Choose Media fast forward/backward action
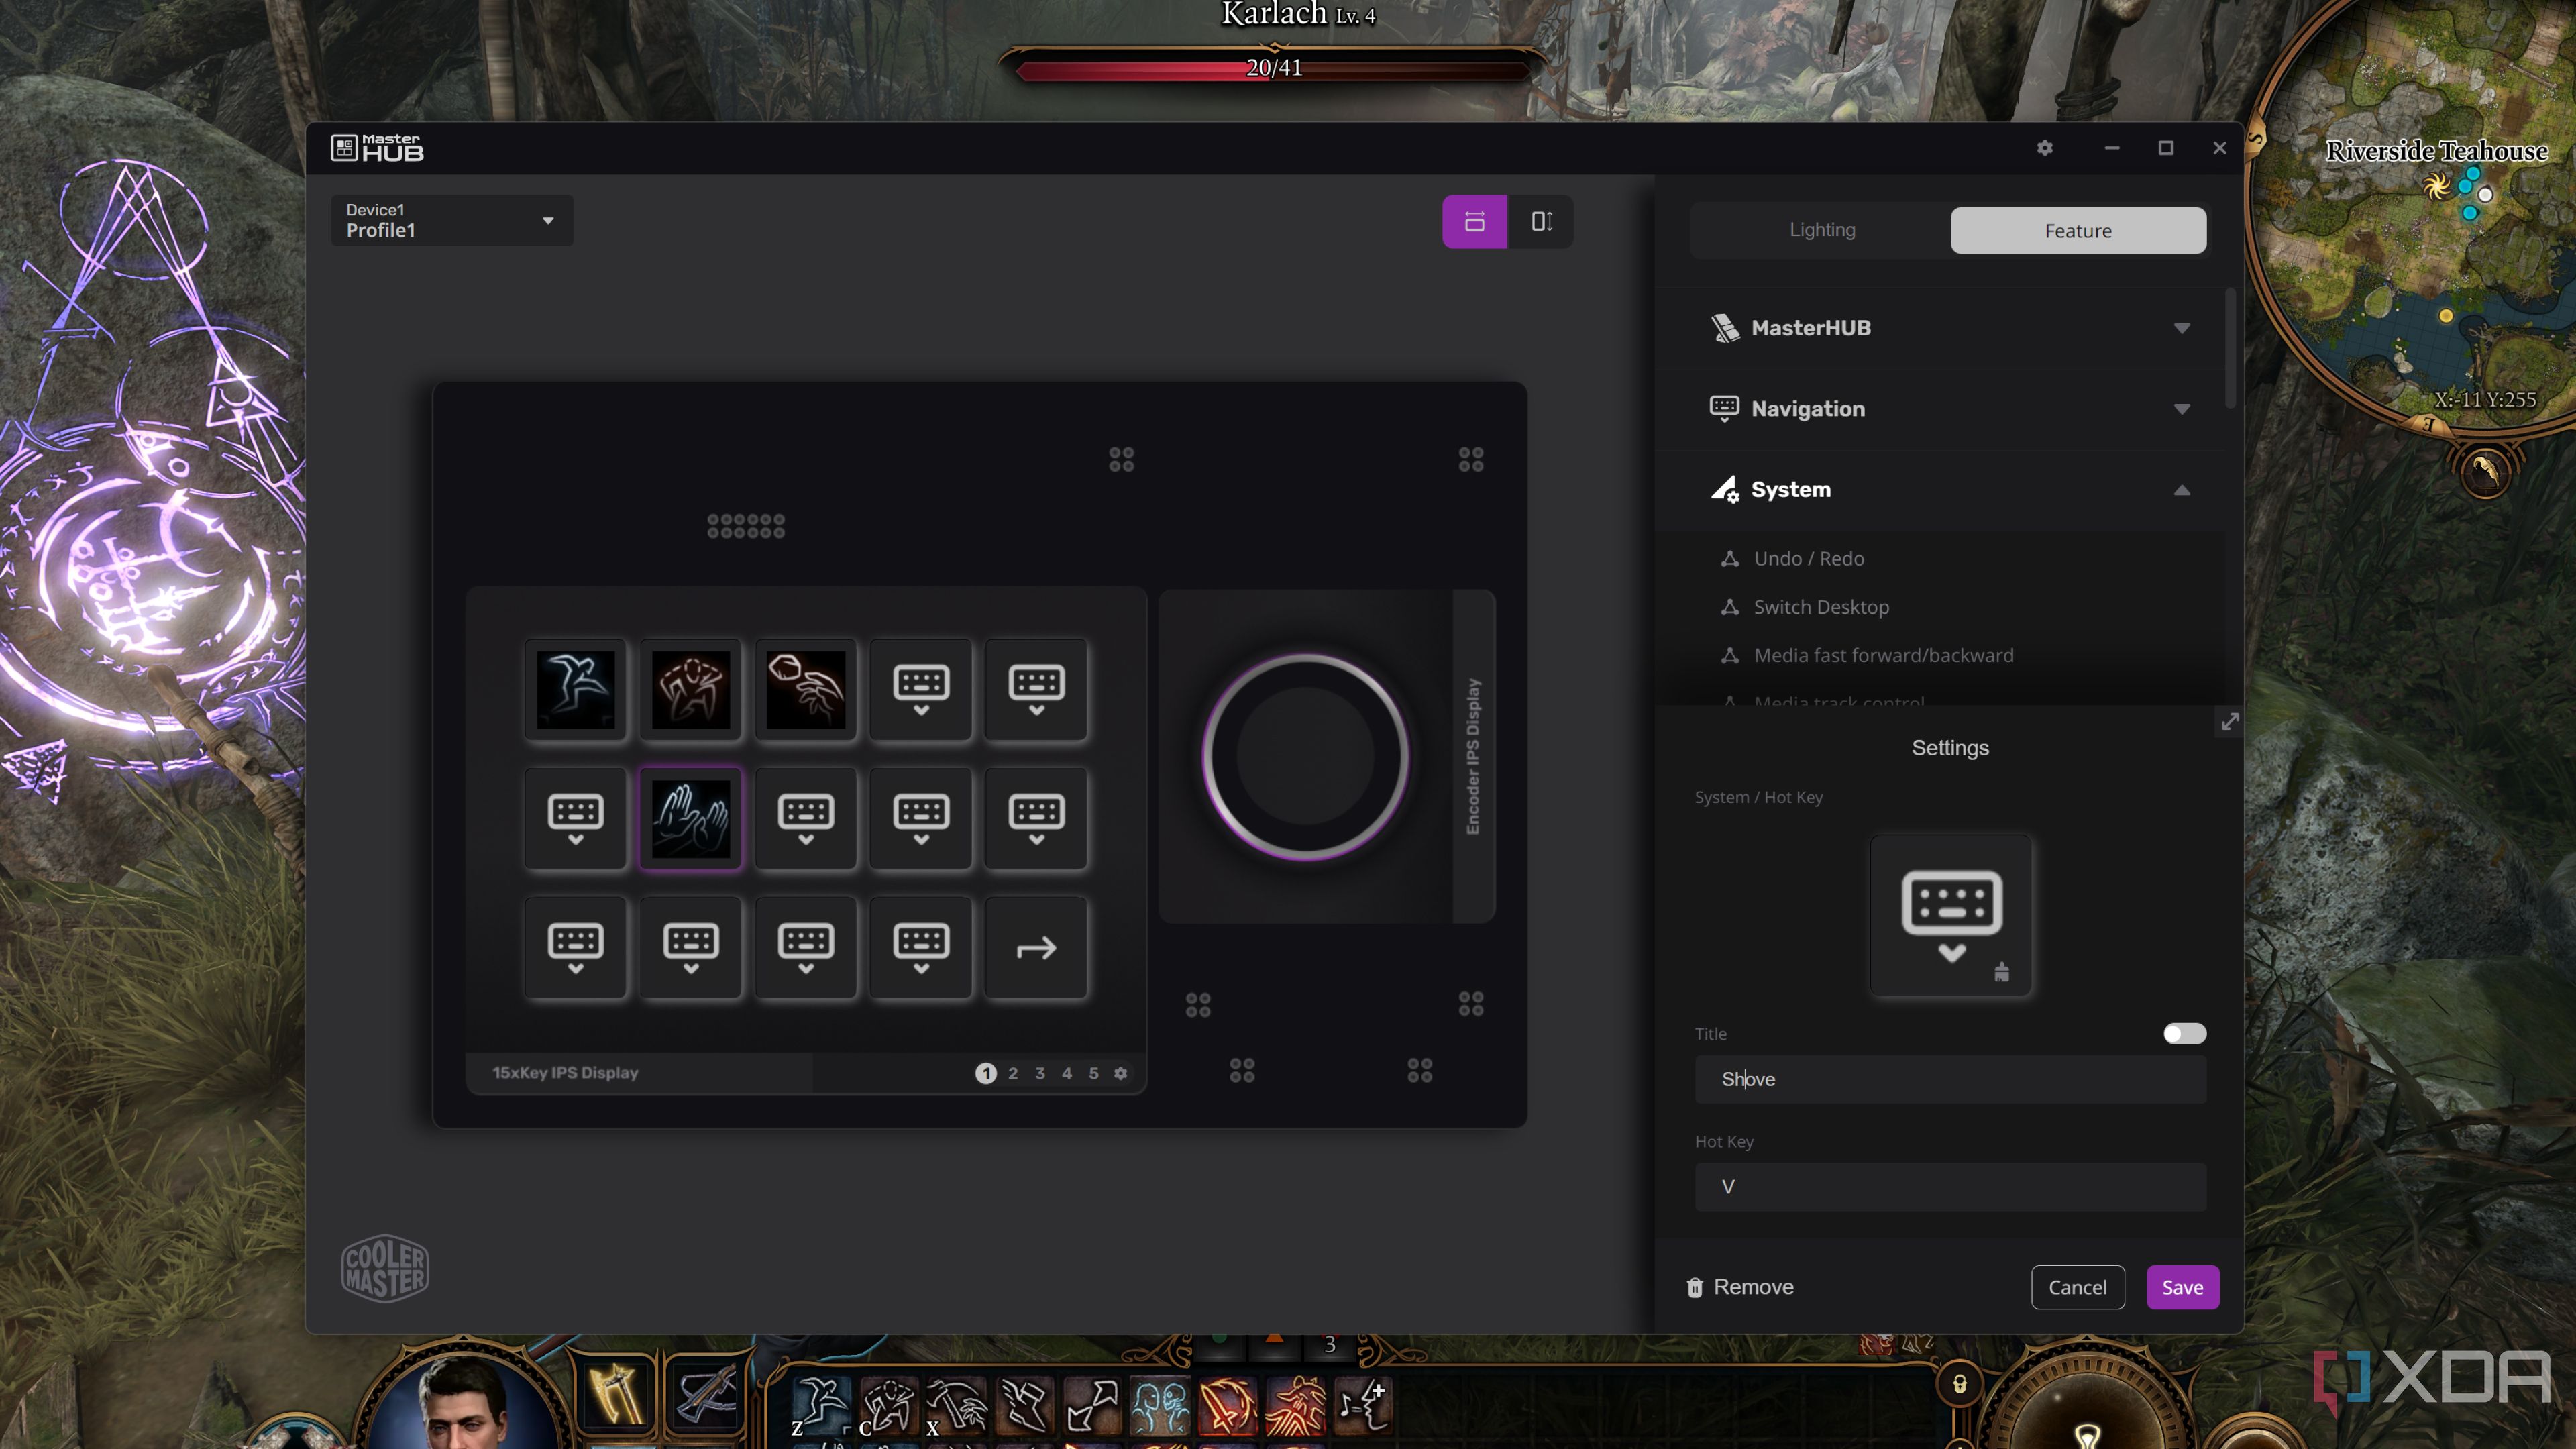Image resolution: width=2576 pixels, height=1449 pixels. tap(1884, 655)
